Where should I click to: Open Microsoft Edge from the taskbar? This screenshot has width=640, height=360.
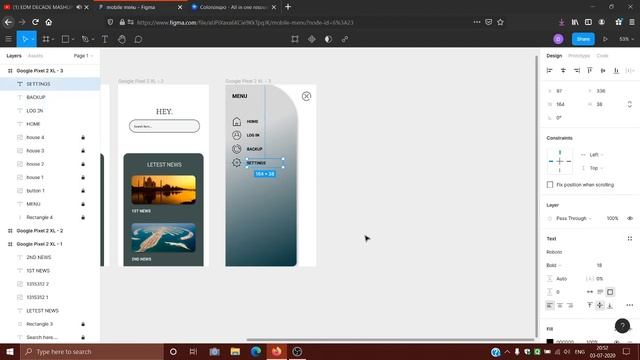click(256, 351)
